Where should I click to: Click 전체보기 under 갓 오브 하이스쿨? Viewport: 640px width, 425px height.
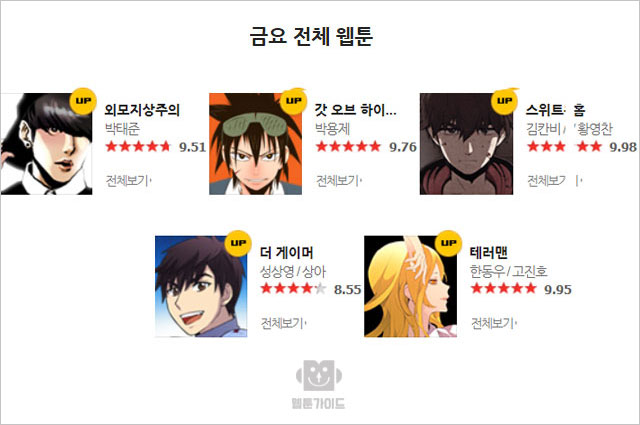[x=339, y=180]
